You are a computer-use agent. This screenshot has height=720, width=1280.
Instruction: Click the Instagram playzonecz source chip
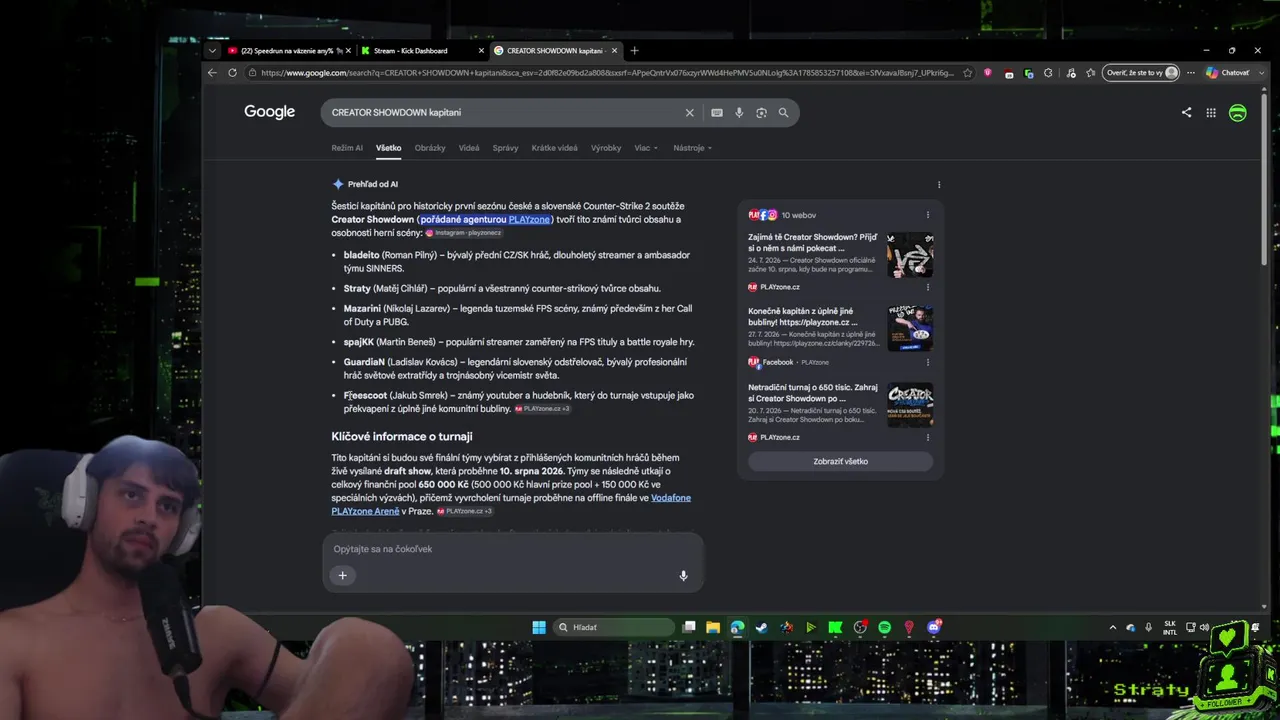(x=463, y=233)
